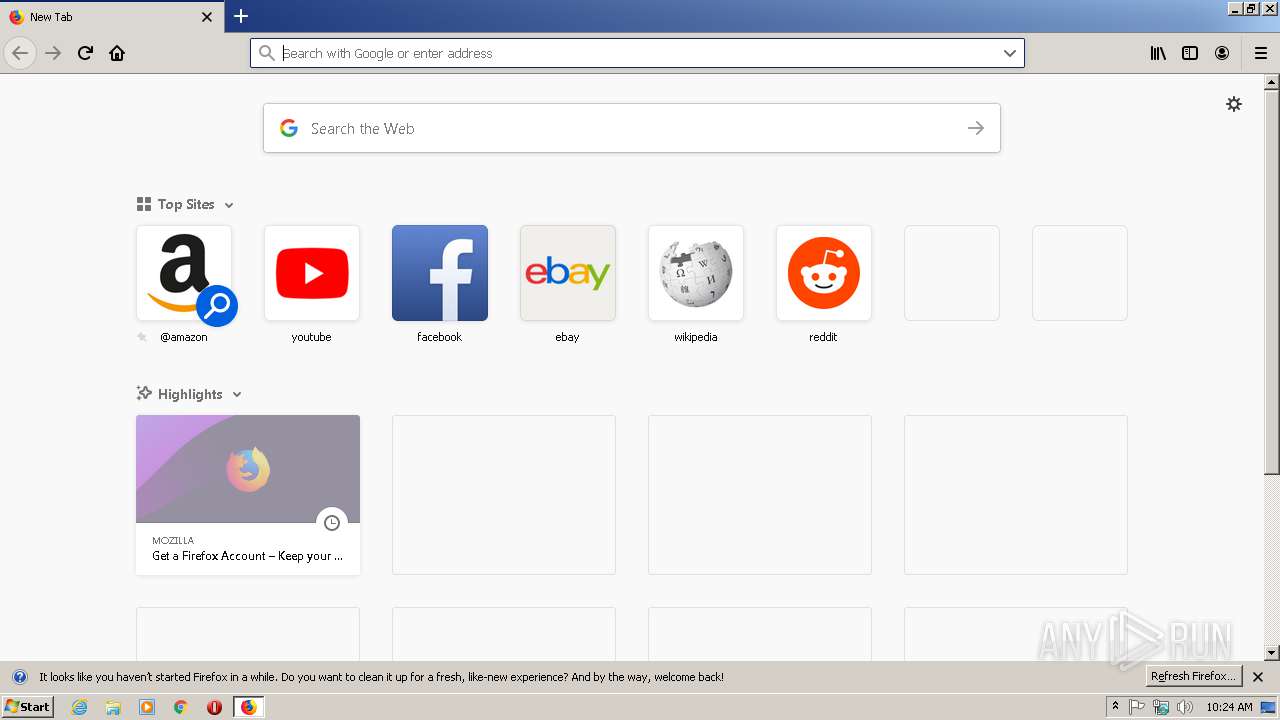
Task: Collapse the Top Sites section chevron
Action: click(x=229, y=205)
